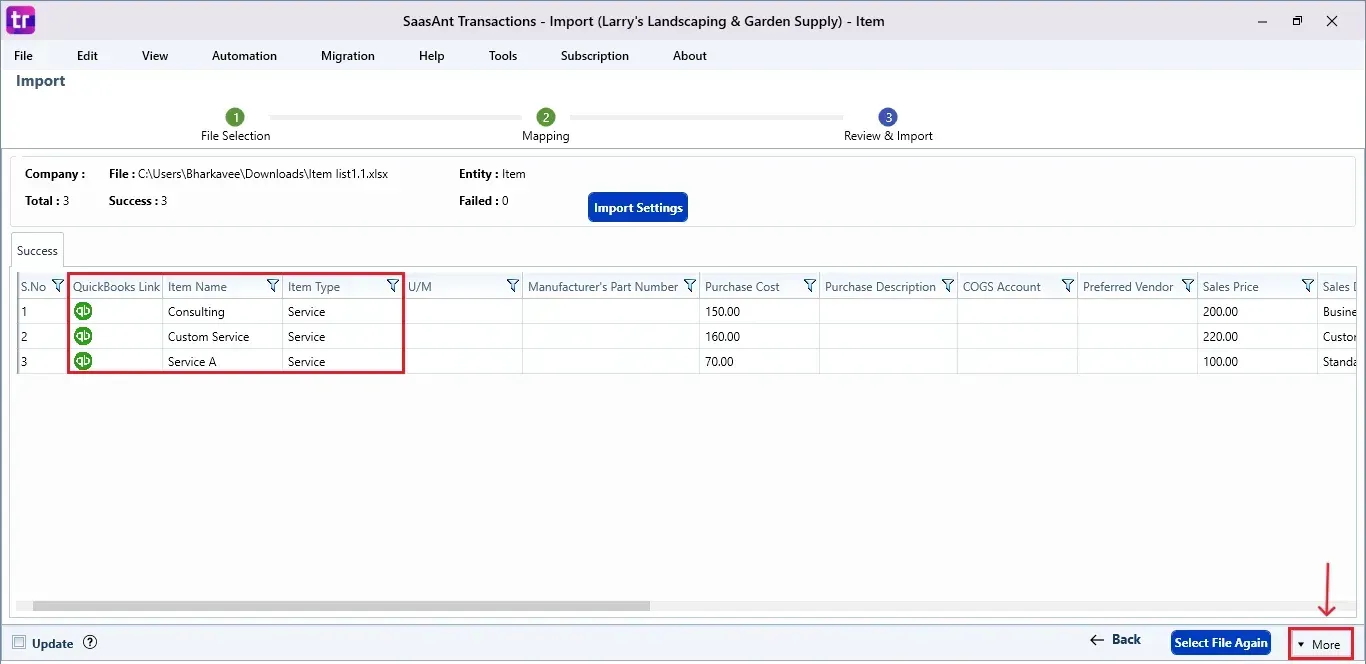Filter the Item Type column
Screen dimensions: 1366x664
tap(393, 286)
